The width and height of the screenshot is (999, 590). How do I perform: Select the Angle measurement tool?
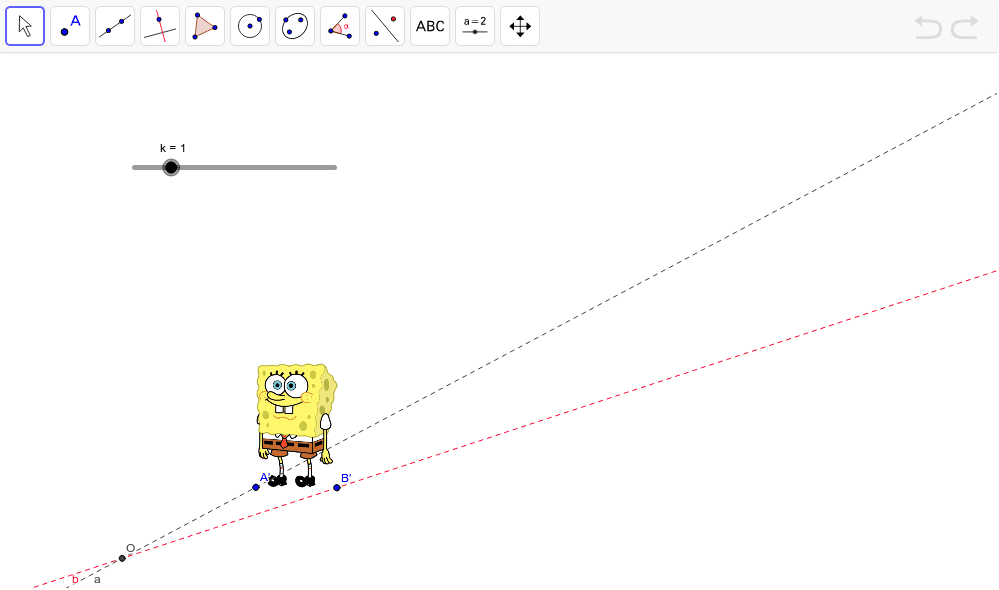click(340, 26)
